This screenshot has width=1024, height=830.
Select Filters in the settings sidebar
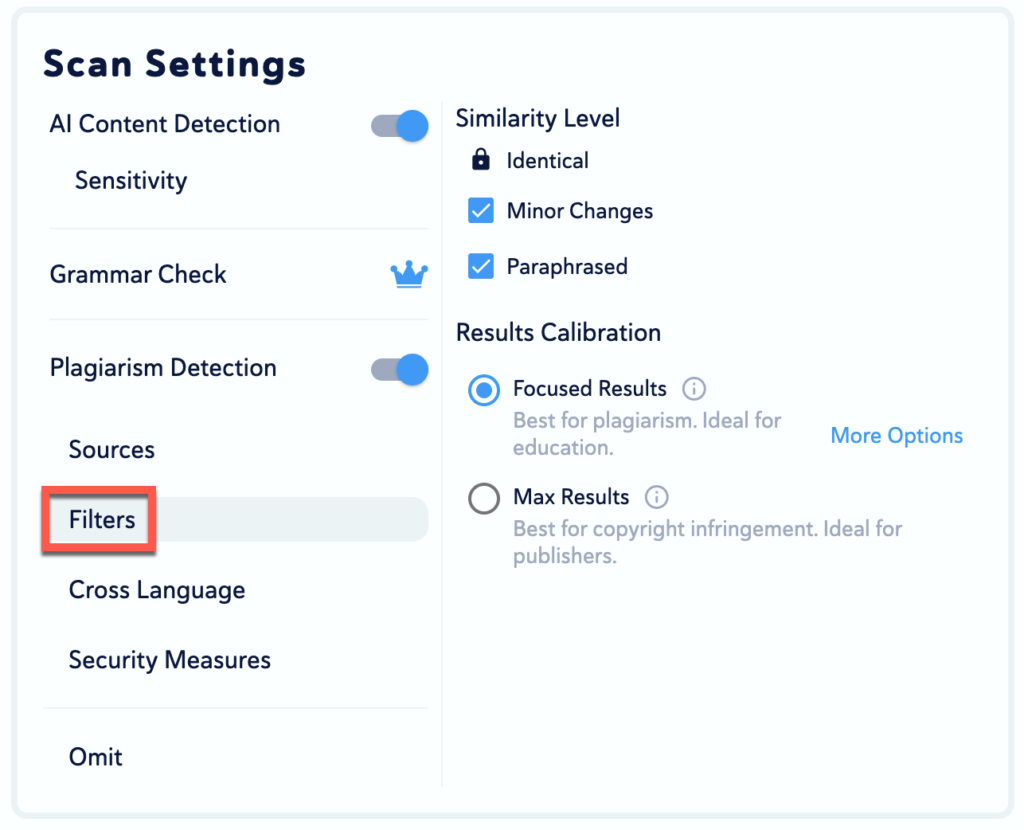click(102, 519)
